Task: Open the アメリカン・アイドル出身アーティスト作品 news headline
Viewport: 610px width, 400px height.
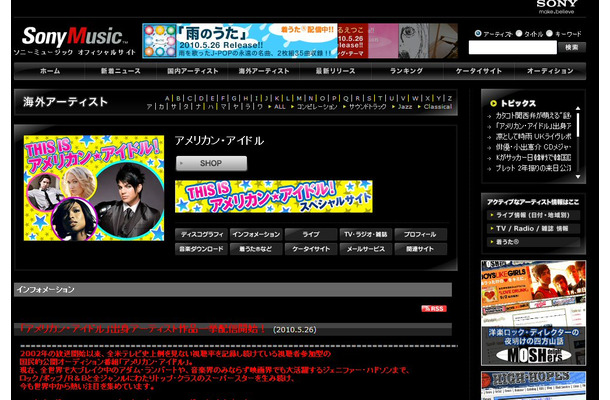Action: [x=142, y=329]
